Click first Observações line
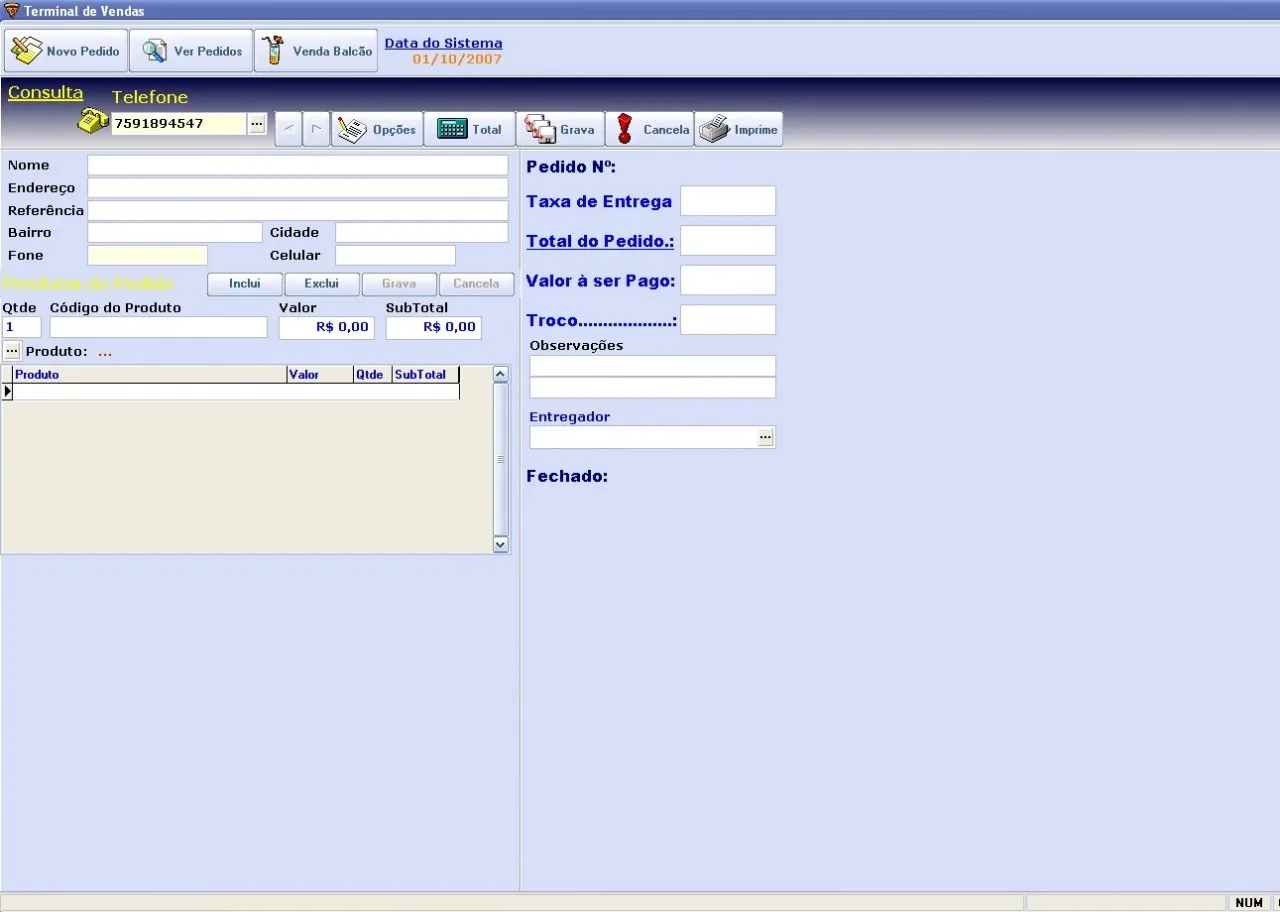1280x912 pixels. click(653, 366)
